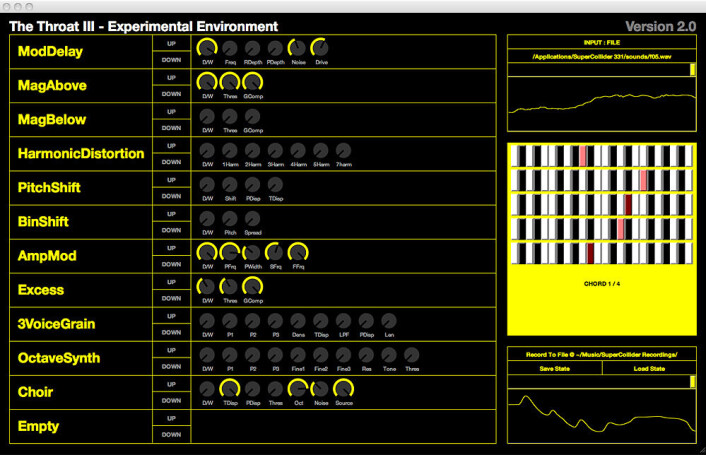Select the ModDelay Drive knob

click(320, 48)
